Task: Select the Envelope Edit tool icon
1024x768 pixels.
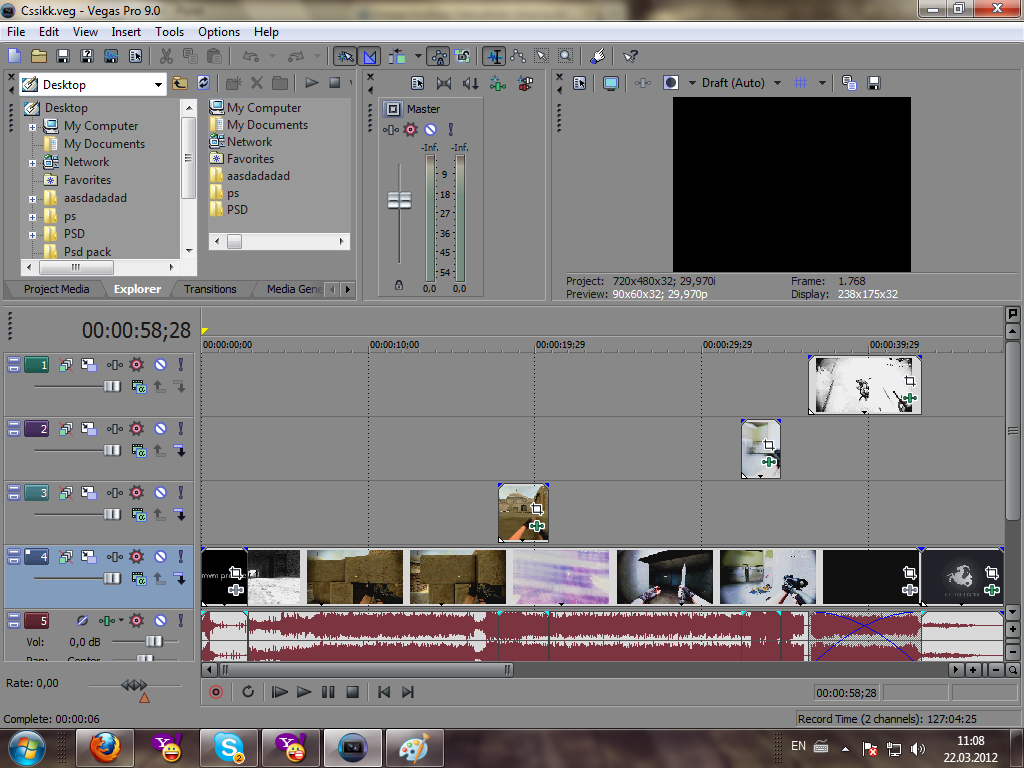Action: (519, 56)
